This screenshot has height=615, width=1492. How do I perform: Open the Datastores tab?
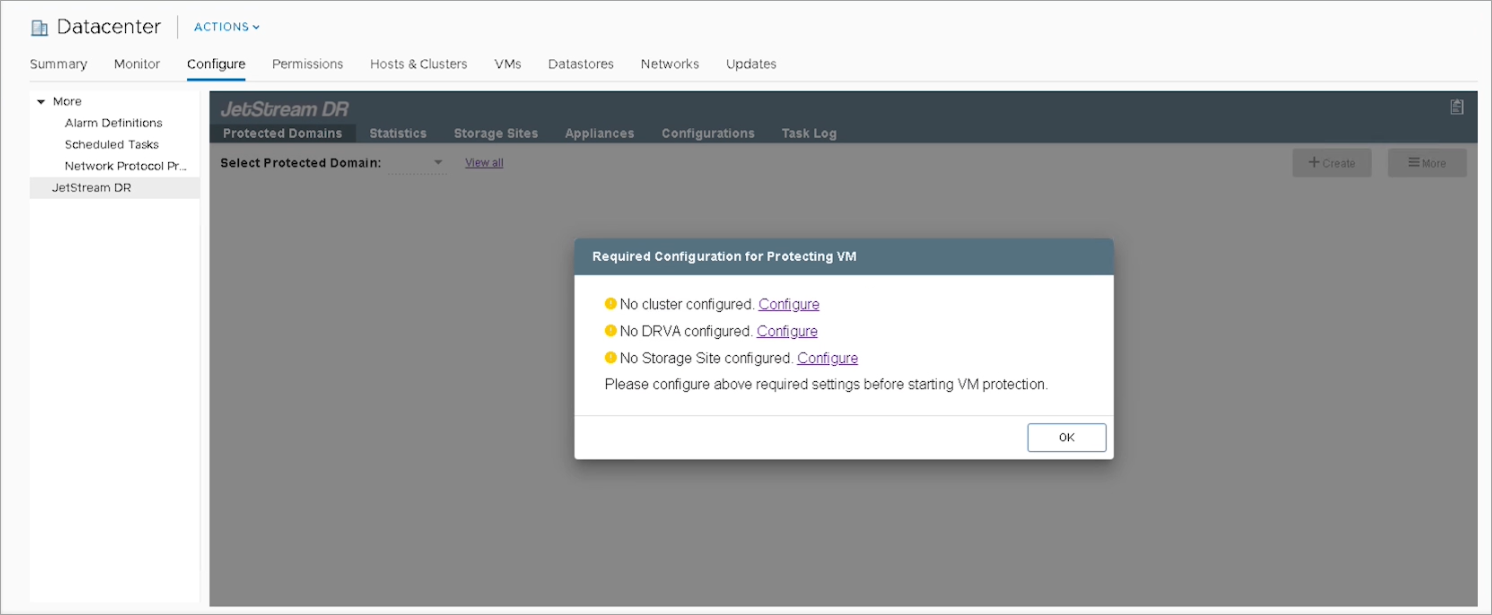click(x=580, y=64)
